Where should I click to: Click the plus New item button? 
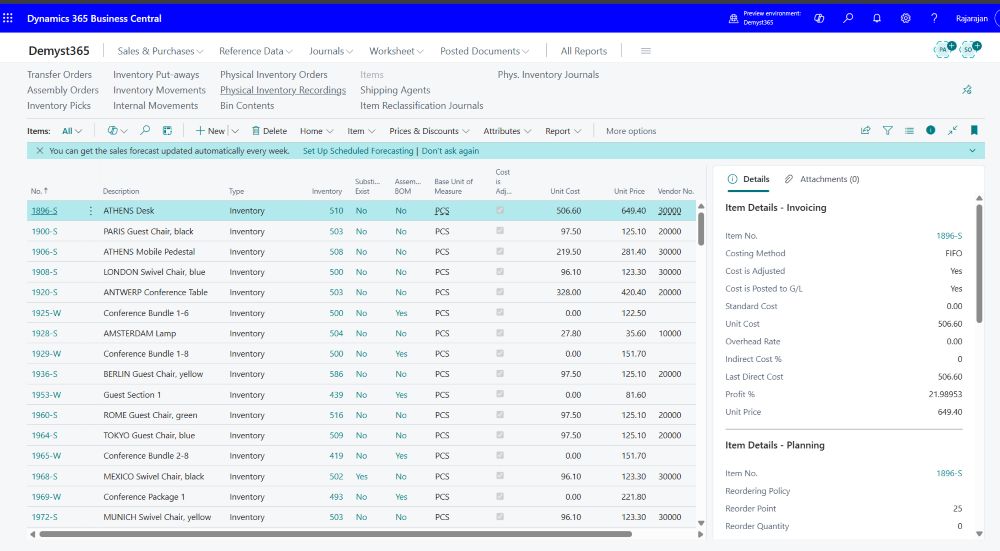click(210, 131)
